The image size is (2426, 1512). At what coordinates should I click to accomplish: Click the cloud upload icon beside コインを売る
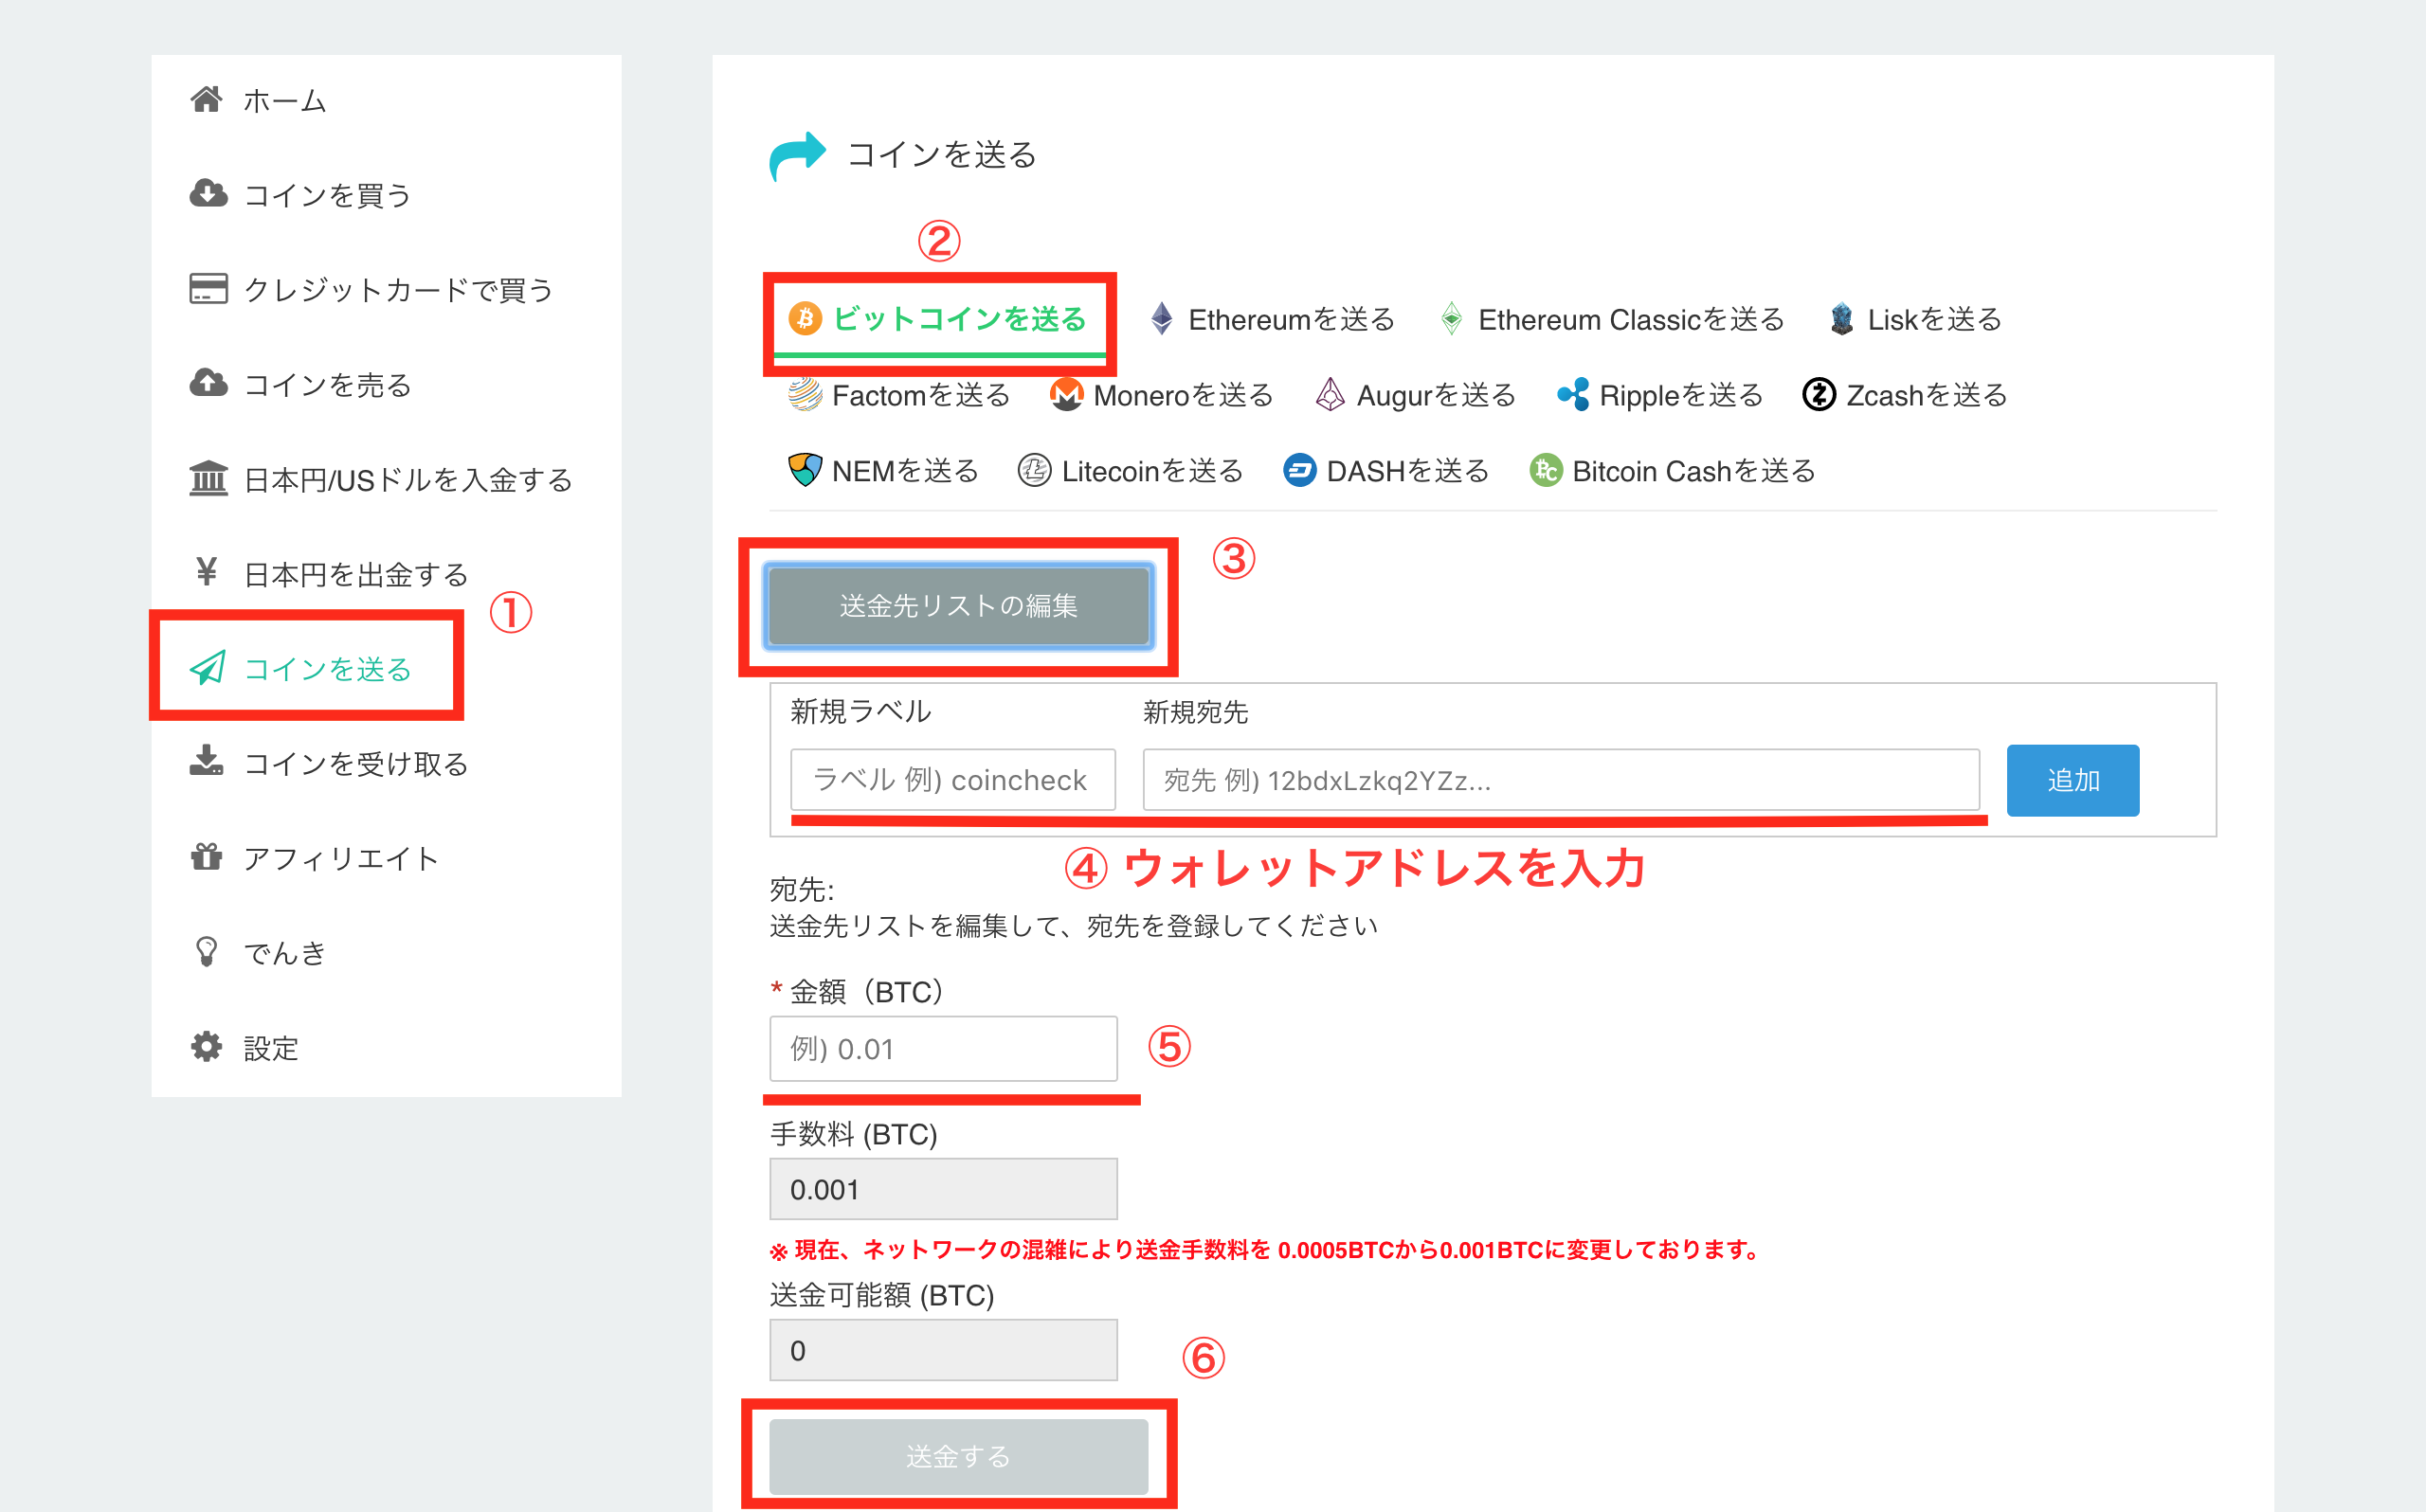[x=208, y=383]
